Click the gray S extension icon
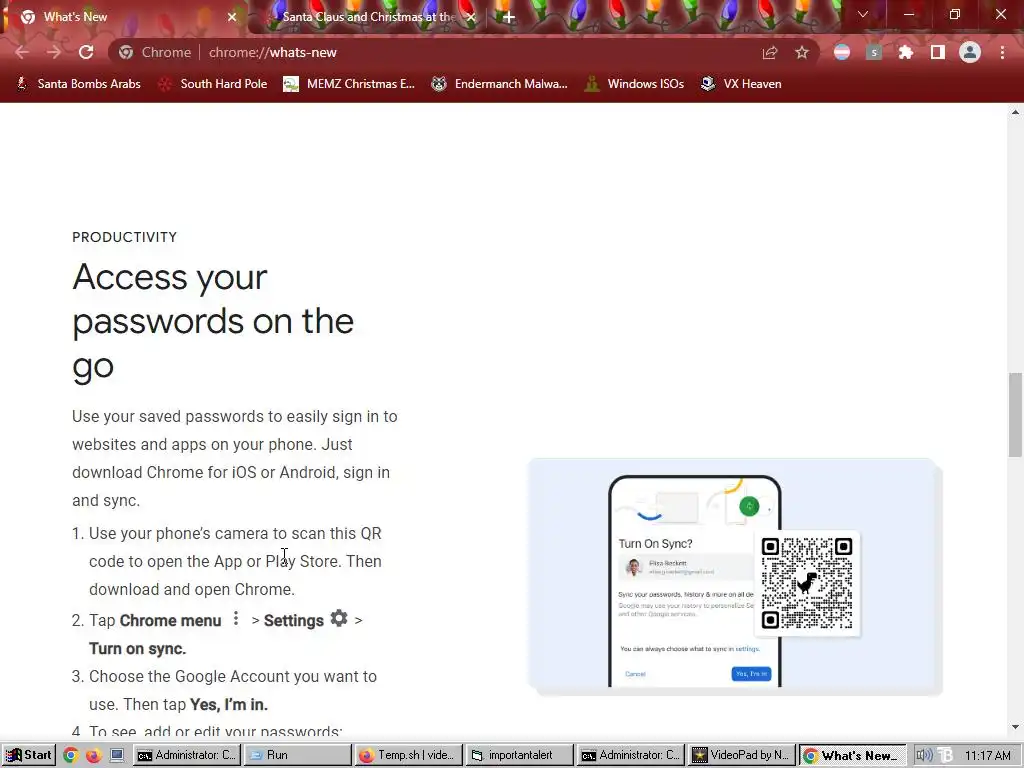 pos(874,52)
